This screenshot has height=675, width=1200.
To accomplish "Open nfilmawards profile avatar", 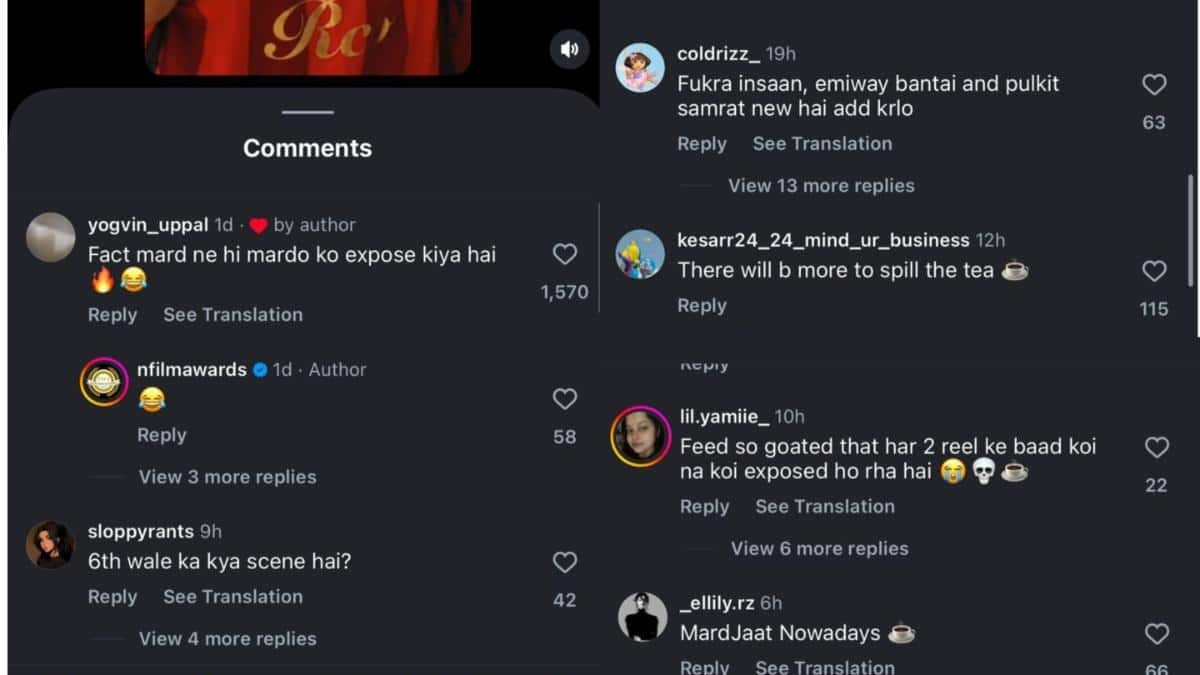I will (x=104, y=381).
